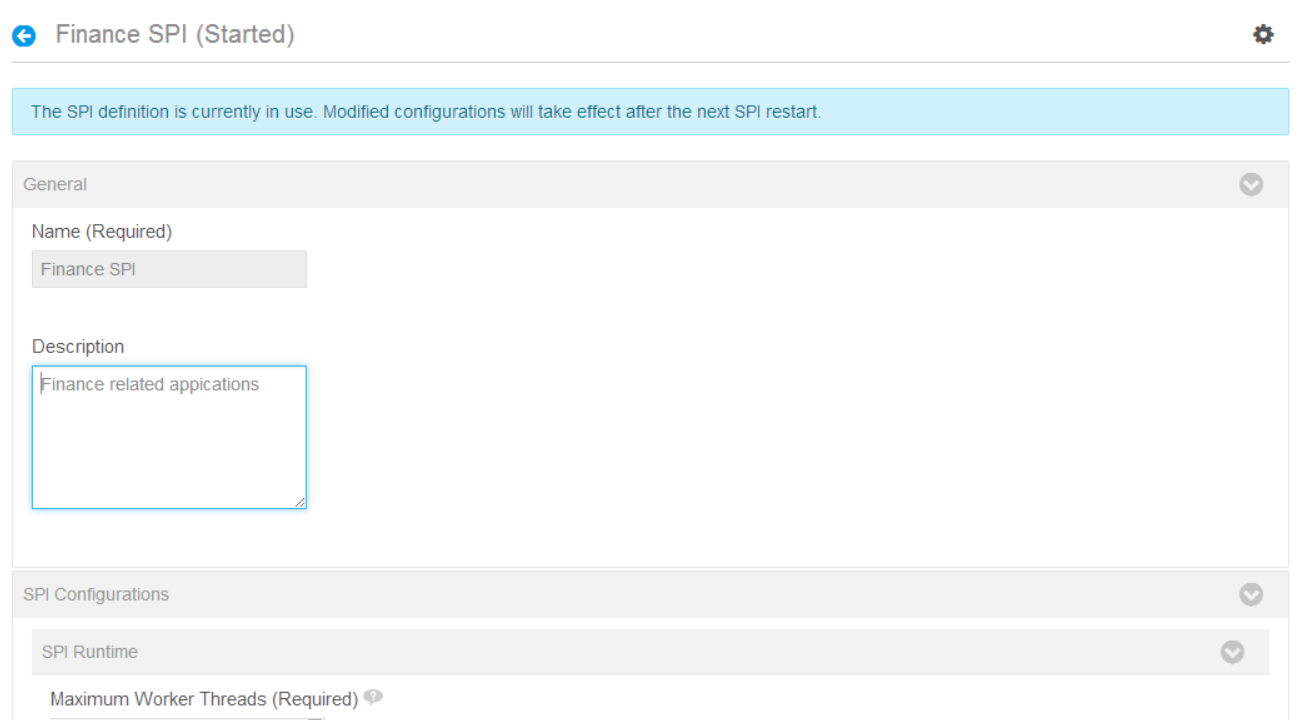Collapse the SPI Runtime section chevron
The image size is (1314, 720).
(1233, 652)
